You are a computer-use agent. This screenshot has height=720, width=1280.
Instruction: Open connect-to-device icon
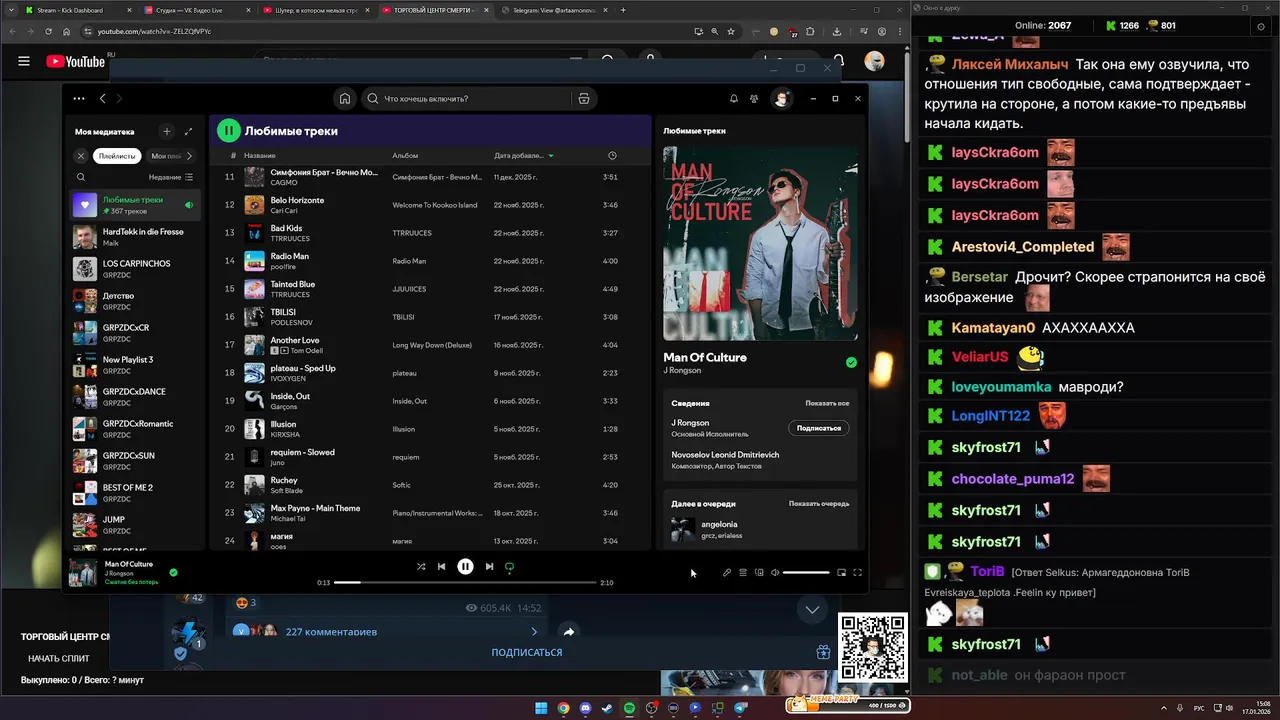pyautogui.click(x=759, y=573)
